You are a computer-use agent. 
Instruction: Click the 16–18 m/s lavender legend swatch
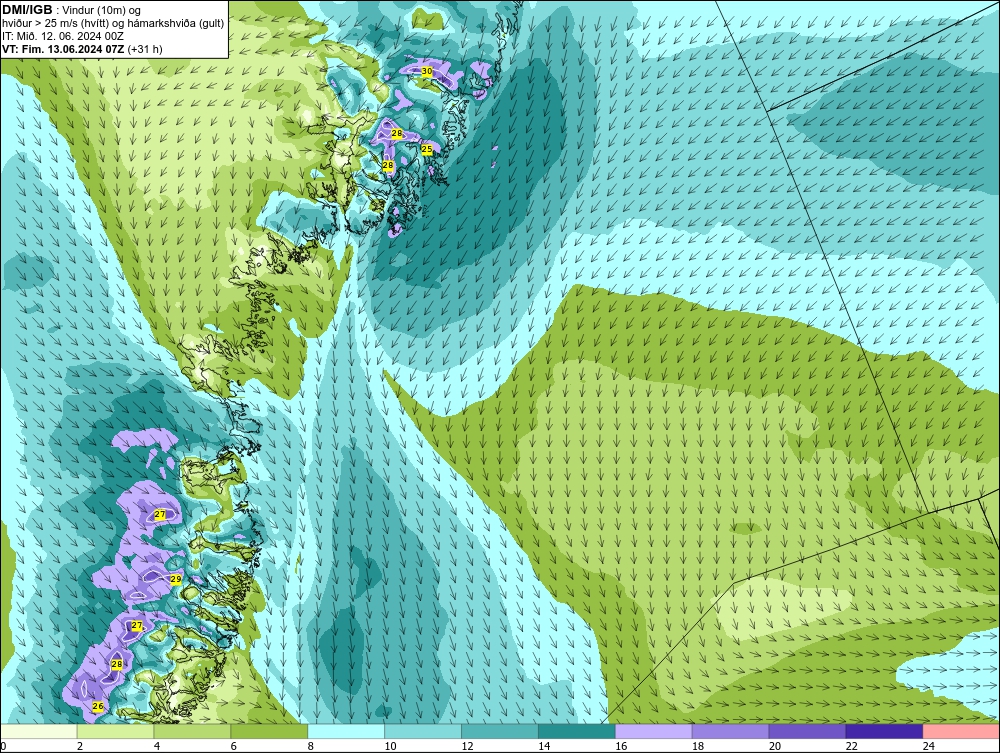(x=654, y=731)
